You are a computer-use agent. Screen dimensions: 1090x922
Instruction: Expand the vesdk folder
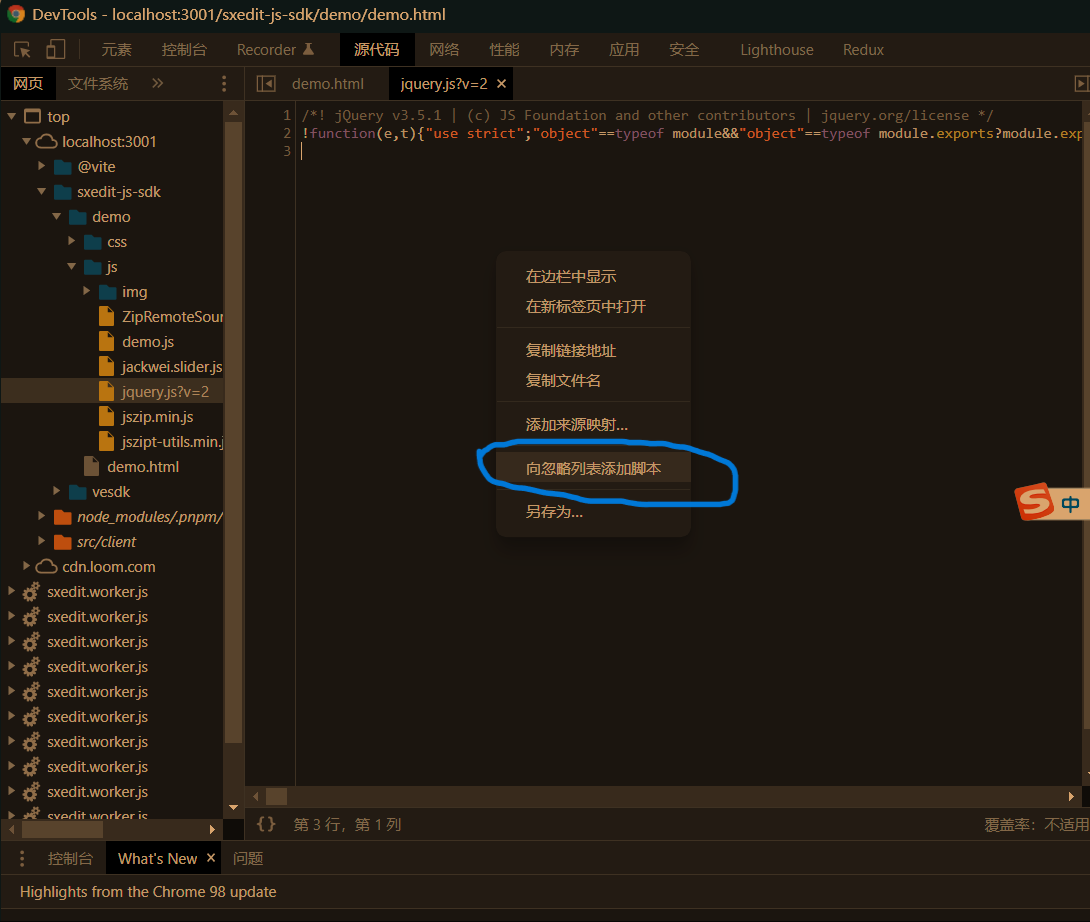(57, 492)
